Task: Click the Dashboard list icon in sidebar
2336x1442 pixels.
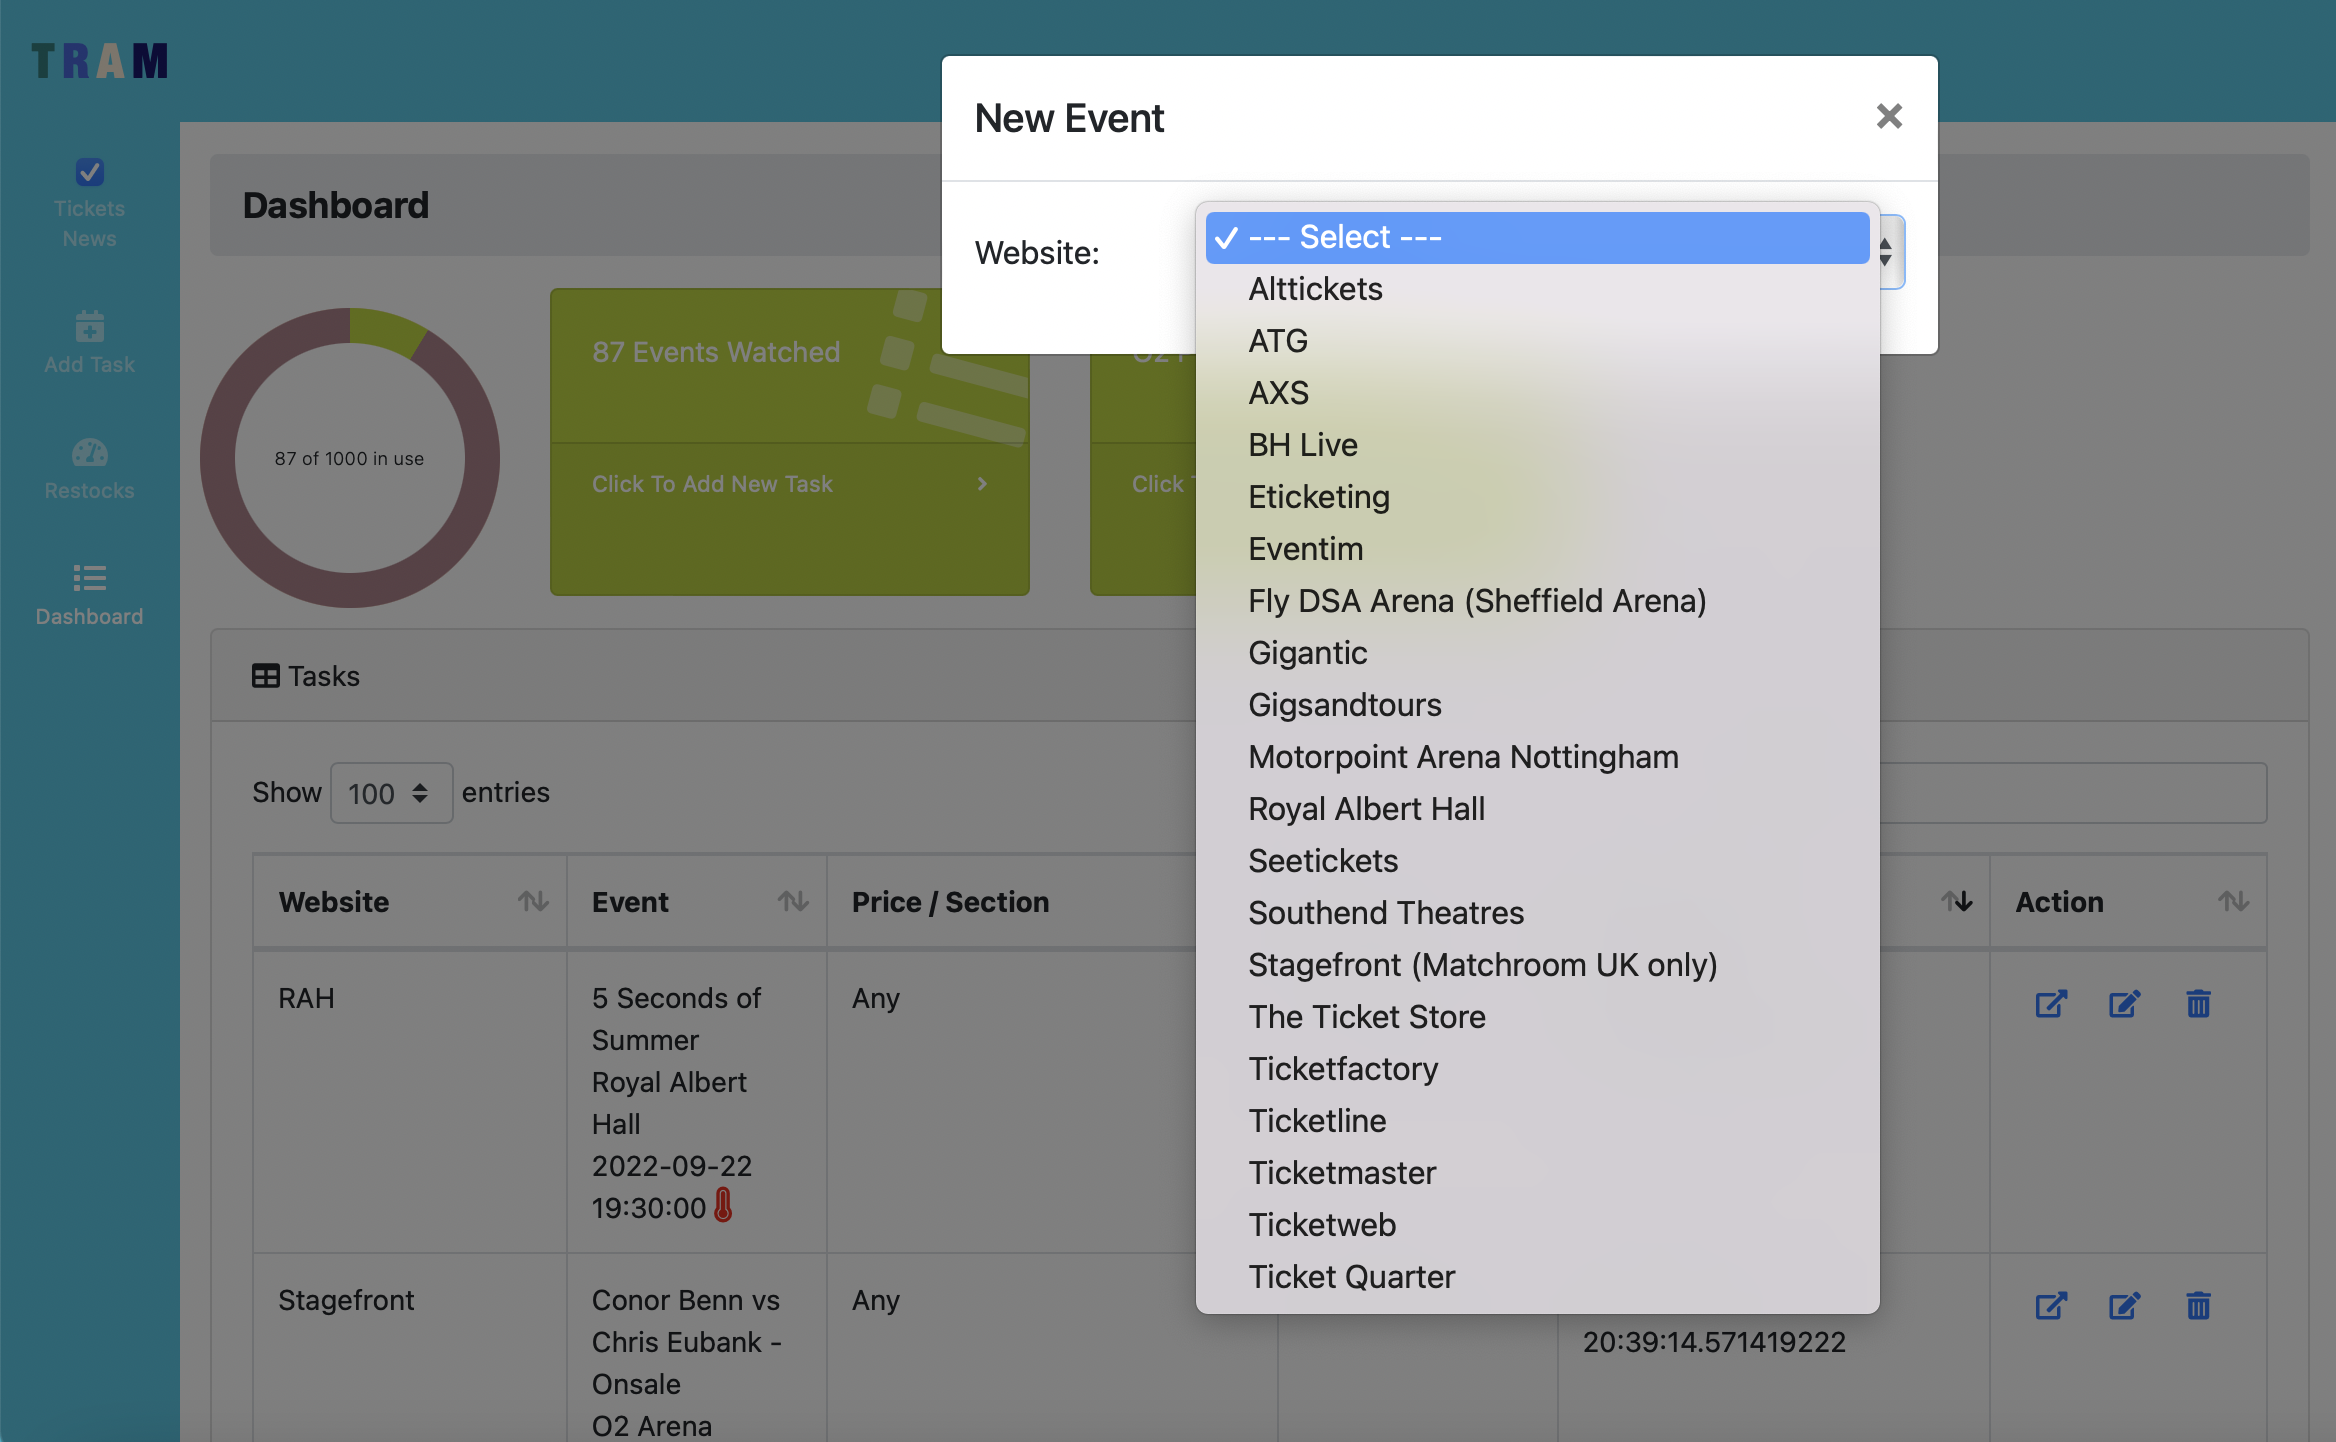Action: point(89,578)
